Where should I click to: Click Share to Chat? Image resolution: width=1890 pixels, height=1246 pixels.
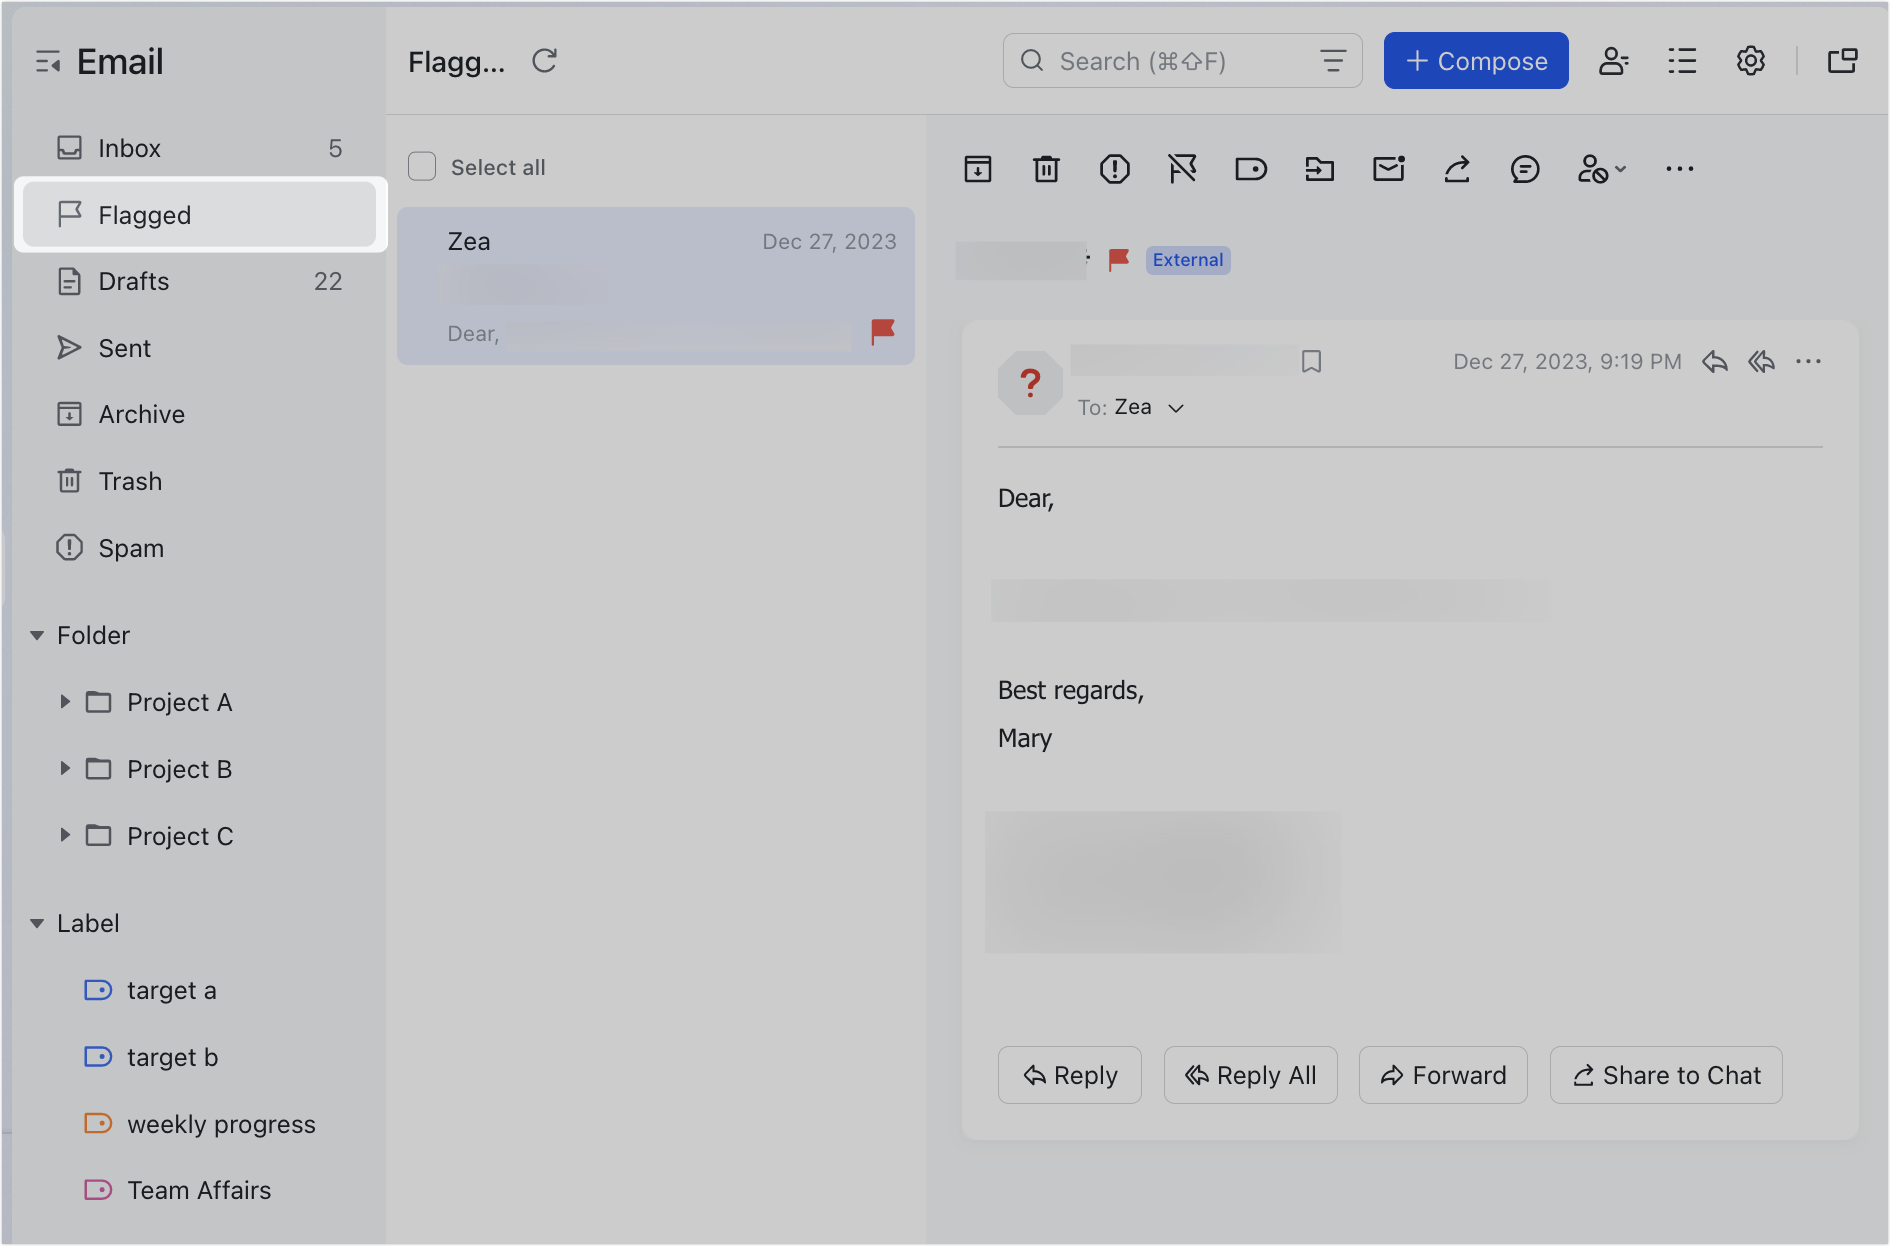click(x=1665, y=1074)
